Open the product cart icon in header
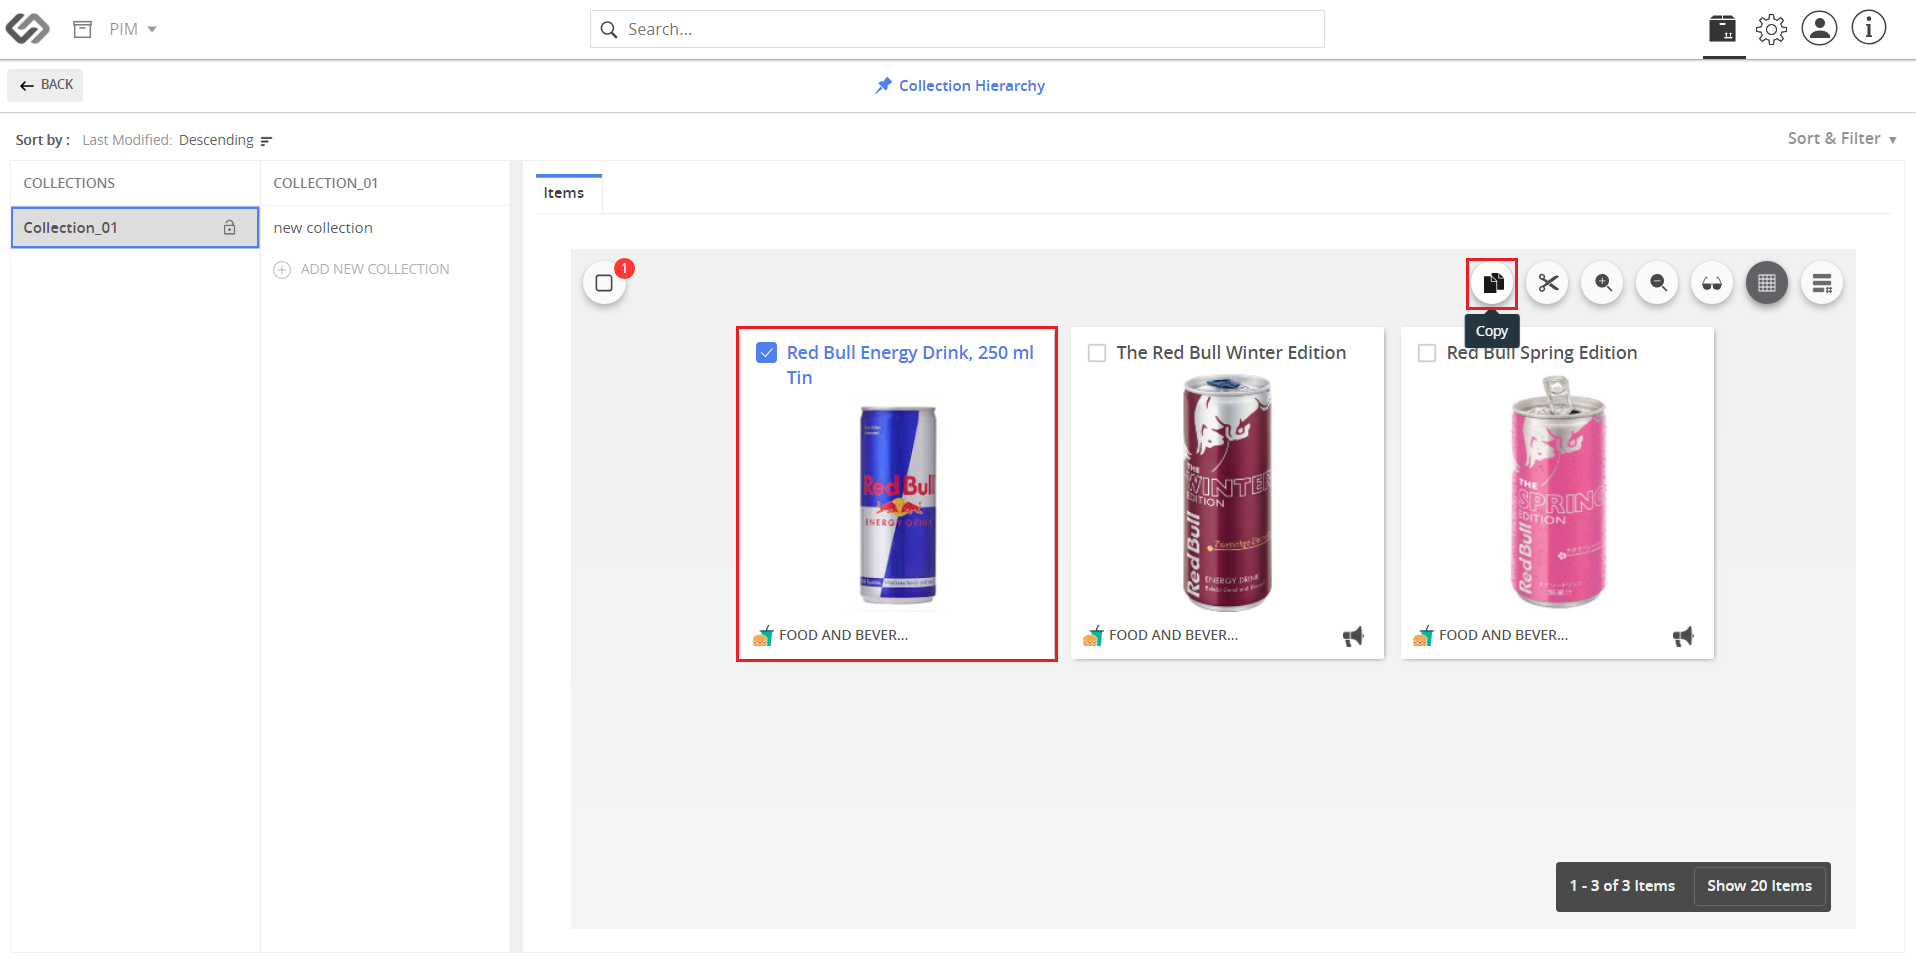Screen dimensions: 1916x964 1723,29
